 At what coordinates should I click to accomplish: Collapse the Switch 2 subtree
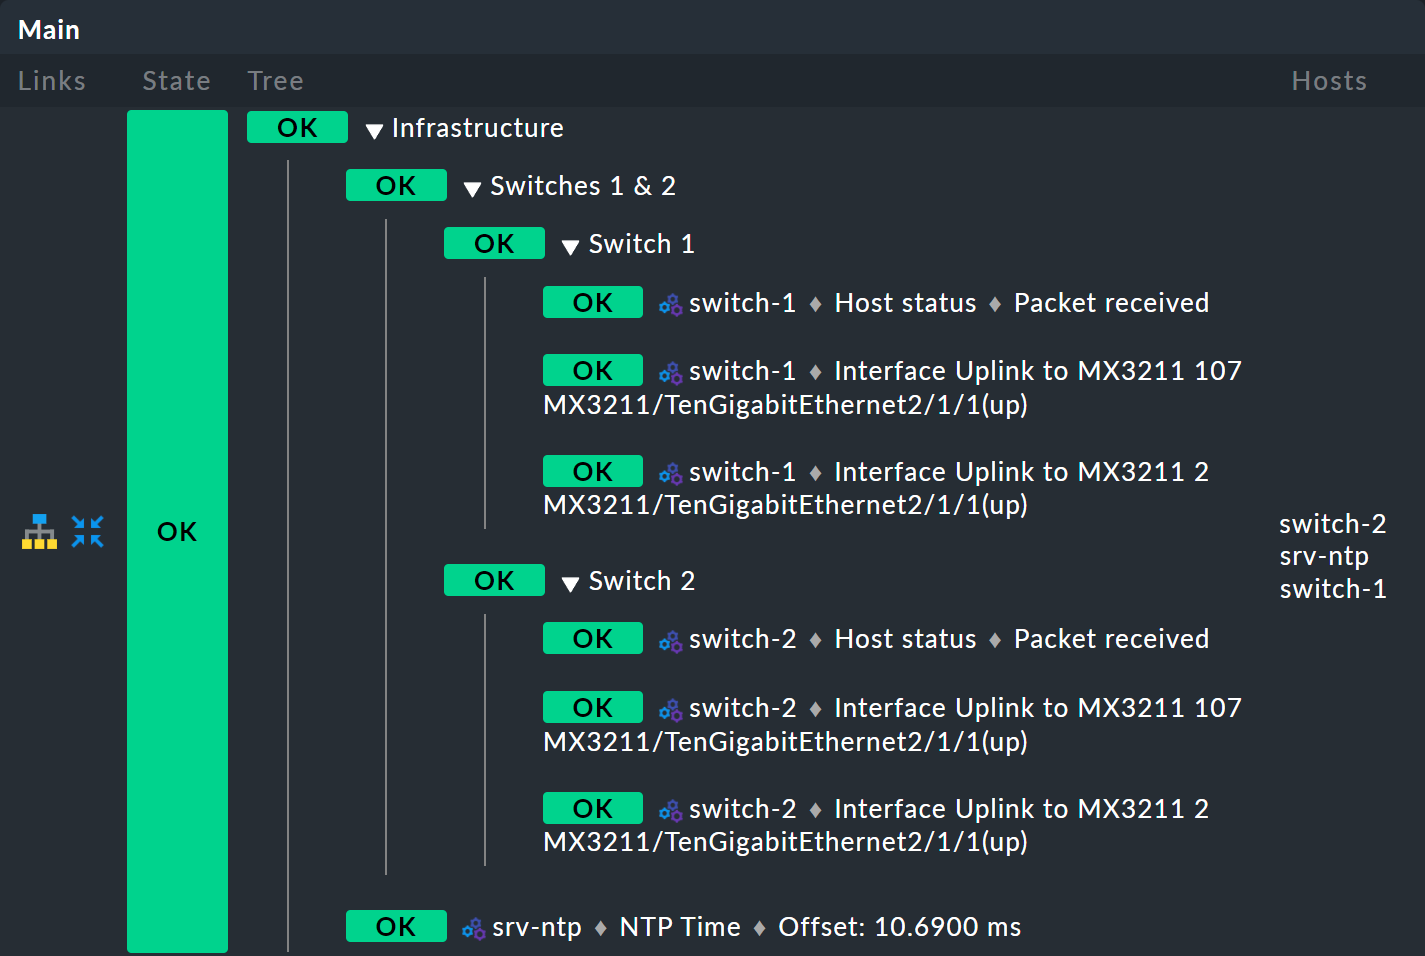(x=571, y=583)
